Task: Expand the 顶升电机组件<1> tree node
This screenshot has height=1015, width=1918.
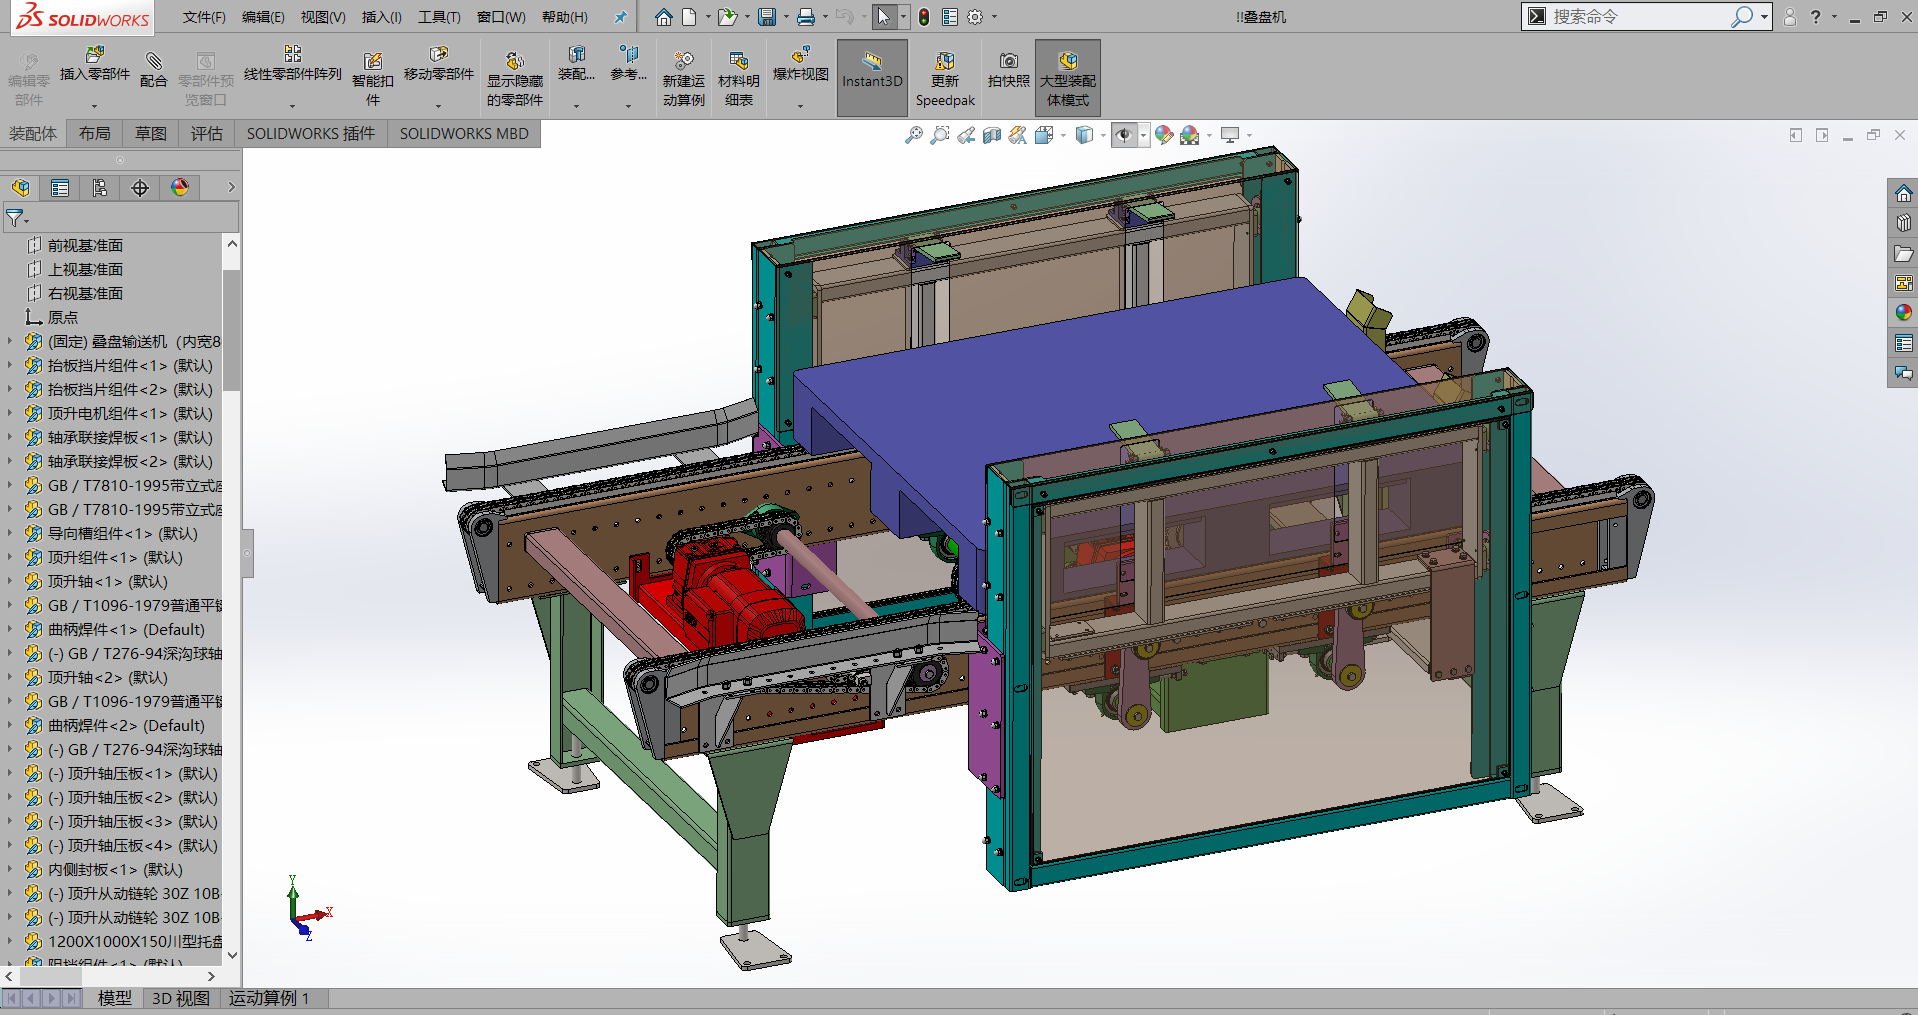Action: click(x=10, y=413)
